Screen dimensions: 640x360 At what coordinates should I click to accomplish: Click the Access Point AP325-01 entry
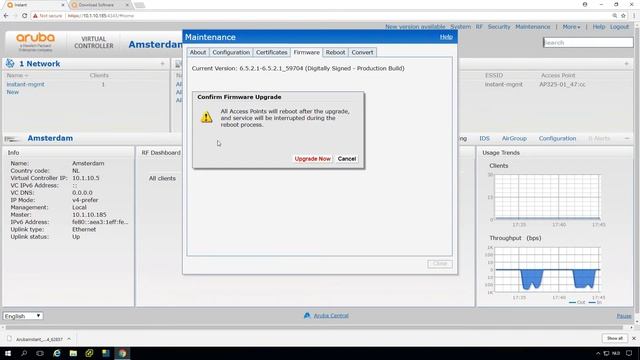(562, 84)
